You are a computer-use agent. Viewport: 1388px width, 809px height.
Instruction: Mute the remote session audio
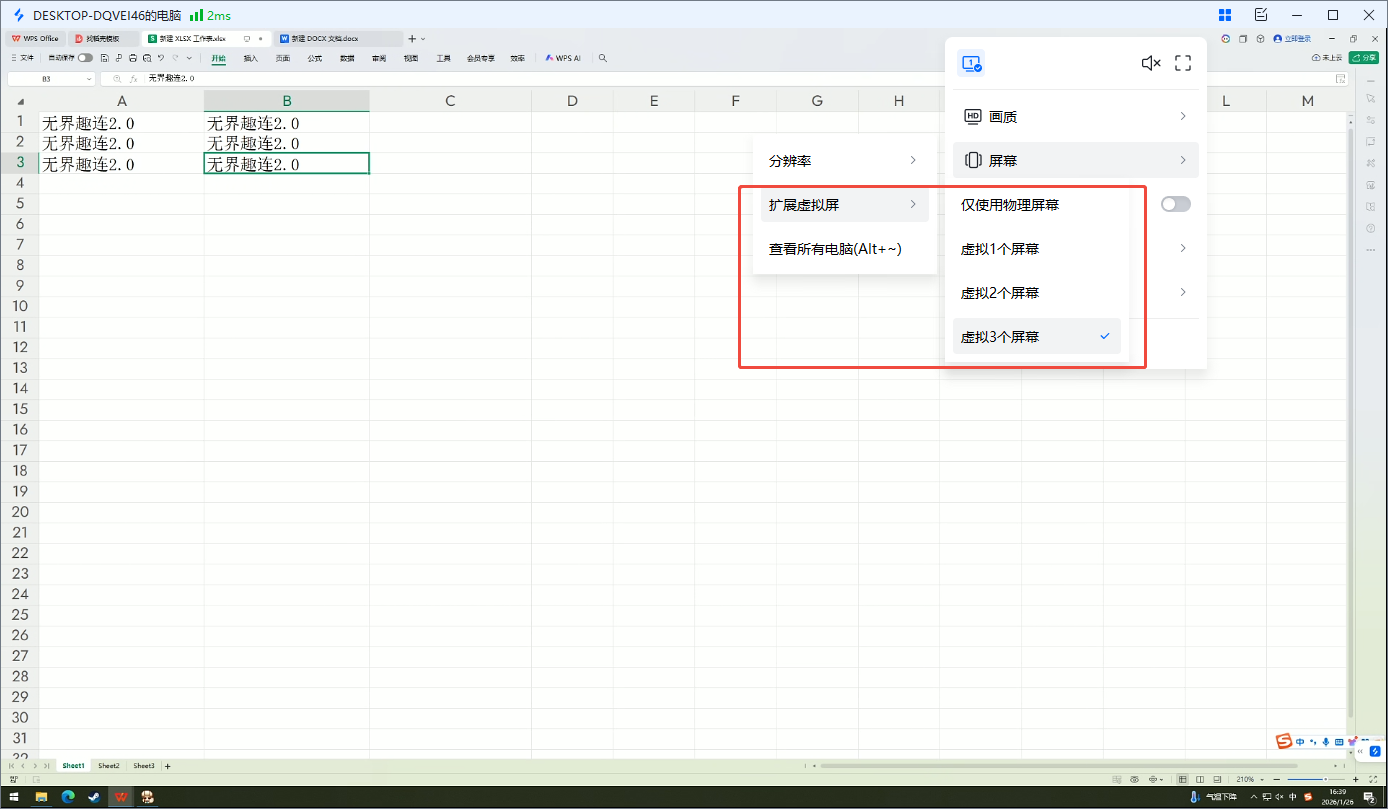click(x=1151, y=62)
